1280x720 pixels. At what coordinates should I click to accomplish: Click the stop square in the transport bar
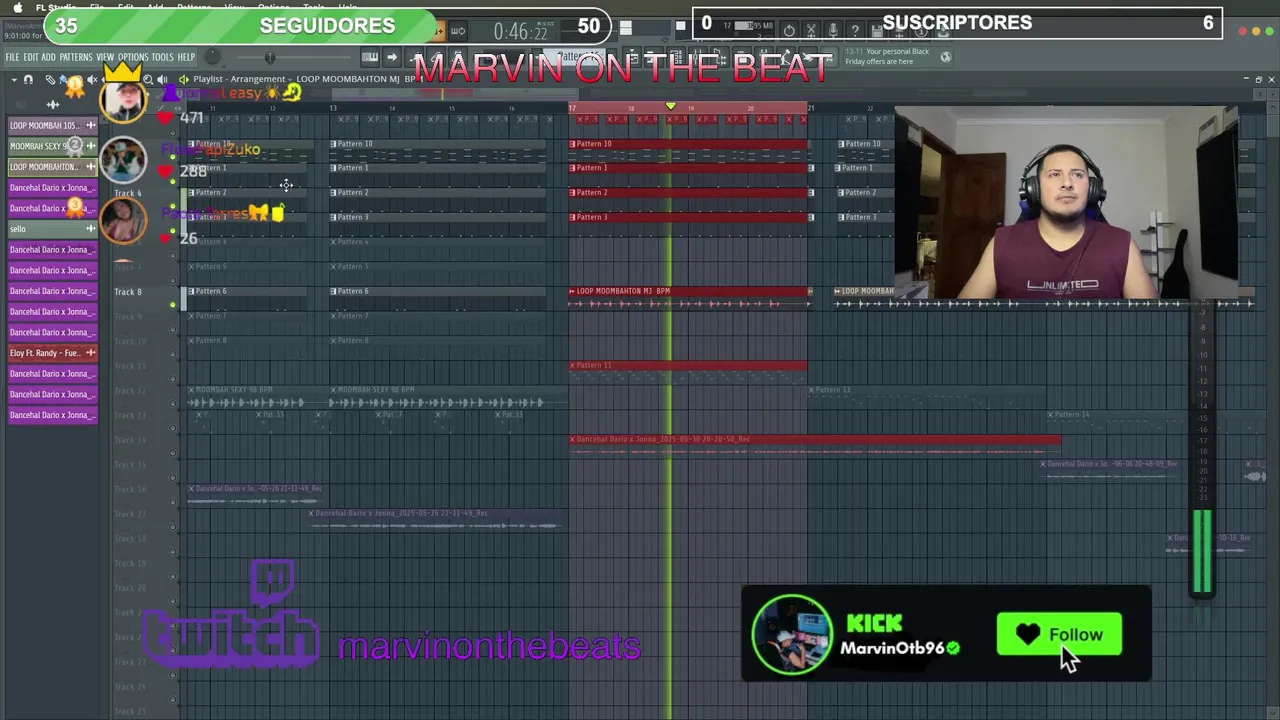click(680, 26)
